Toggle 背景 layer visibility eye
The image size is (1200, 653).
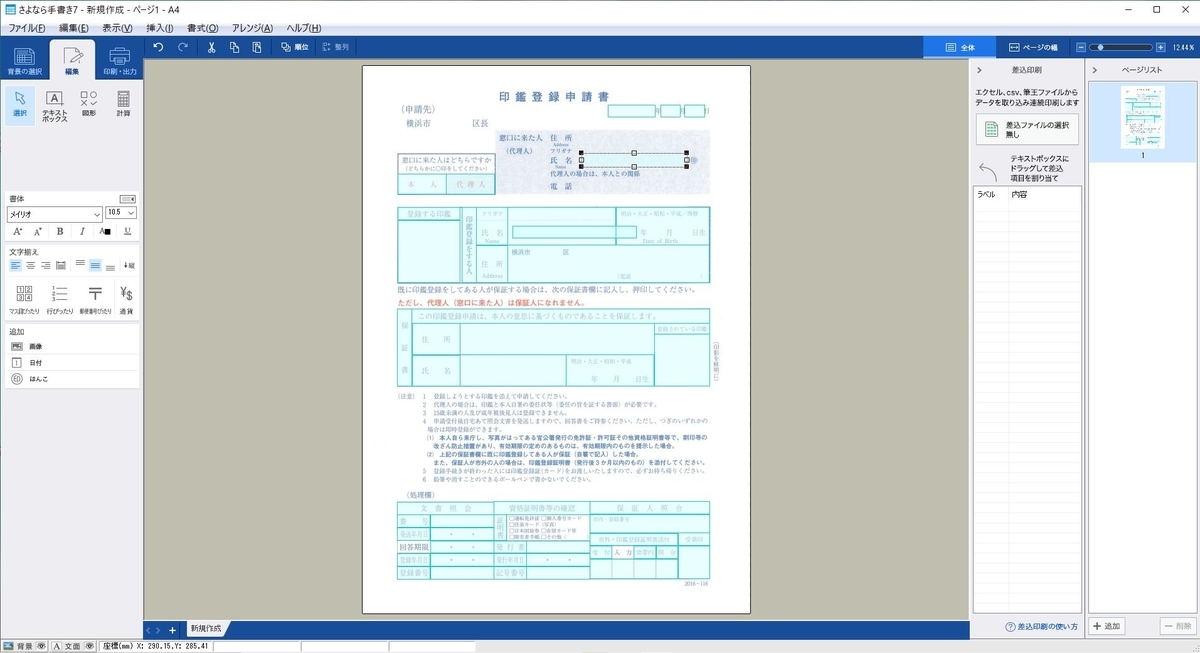(x=40, y=646)
